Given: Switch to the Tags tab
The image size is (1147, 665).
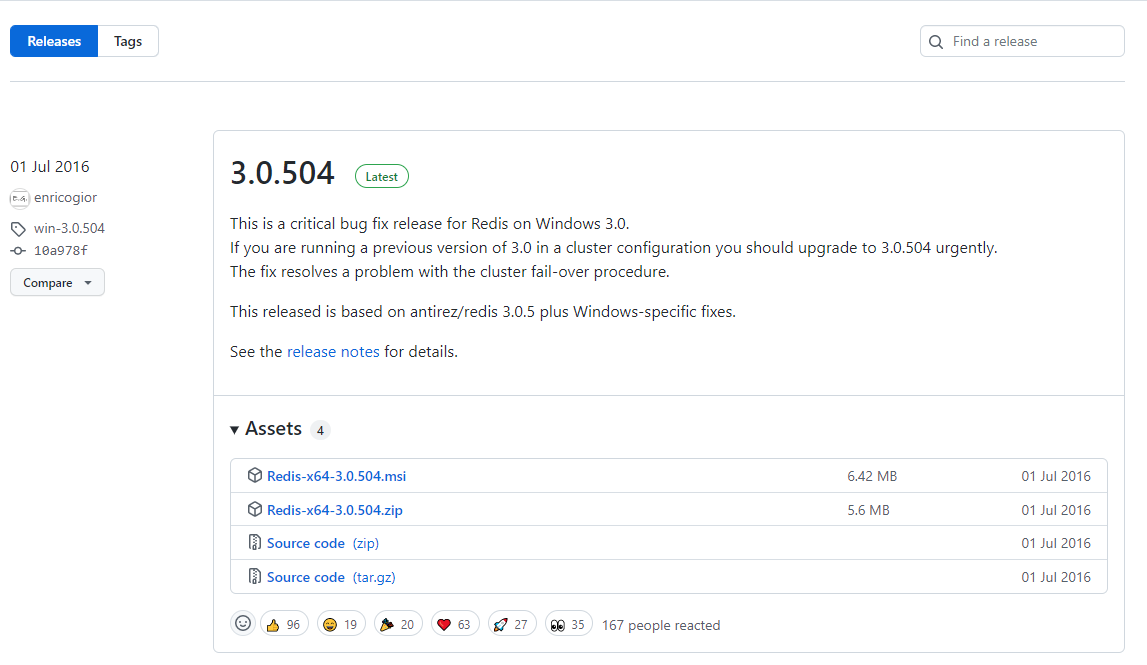Looking at the screenshot, I should point(128,42).
